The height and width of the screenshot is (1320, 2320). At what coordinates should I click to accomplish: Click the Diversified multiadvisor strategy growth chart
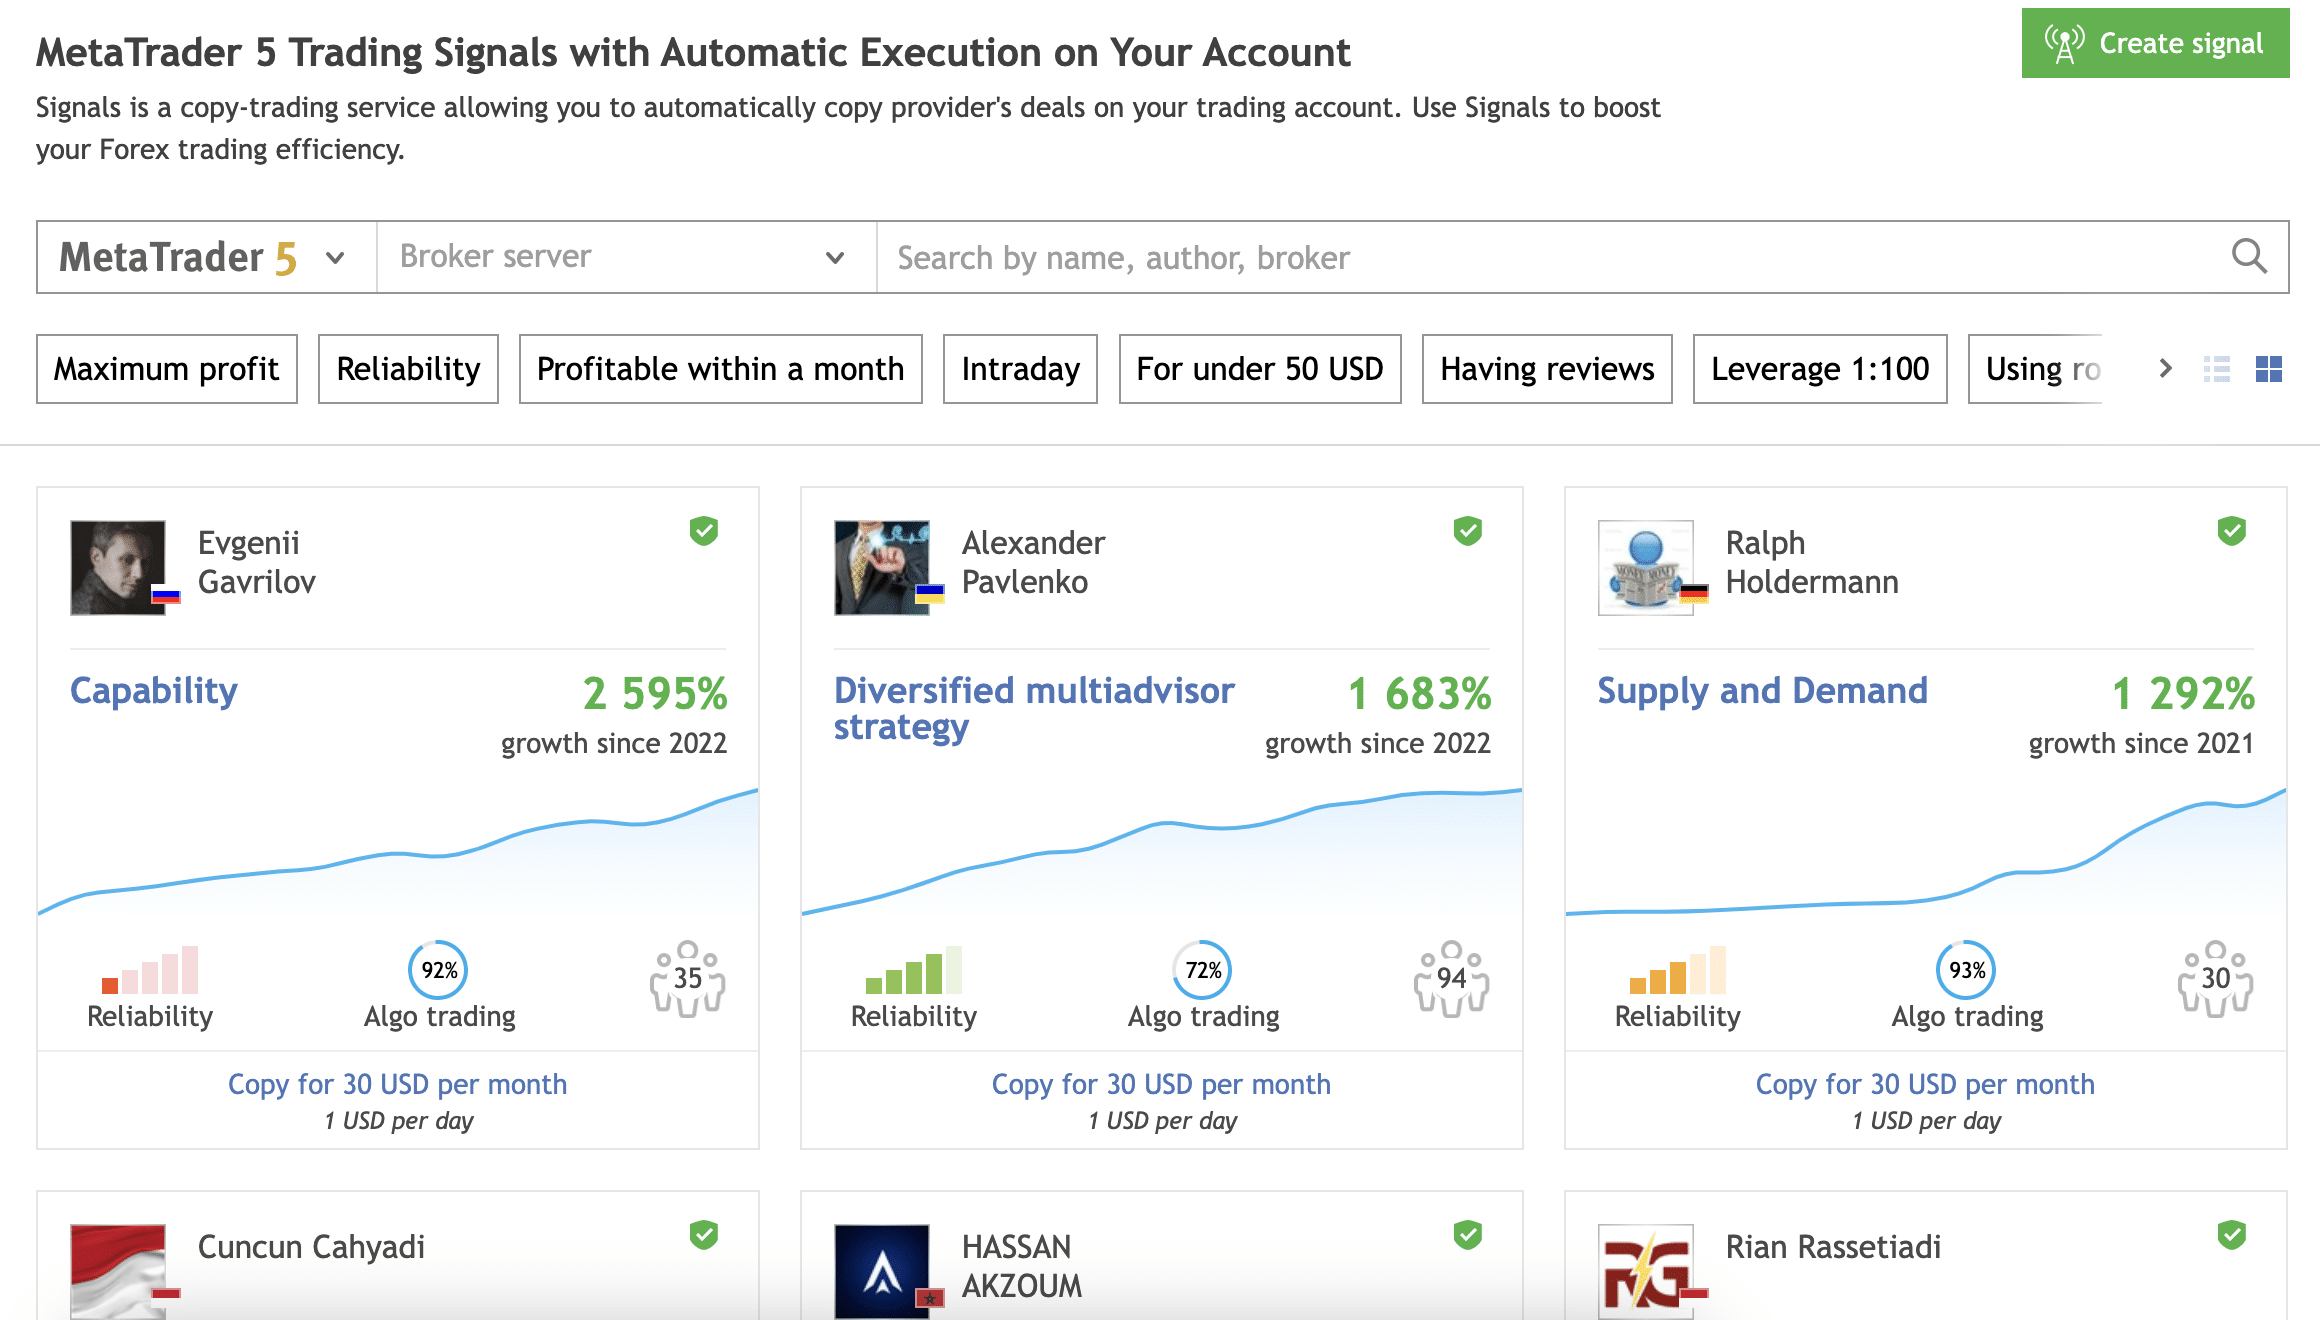click(x=1162, y=850)
